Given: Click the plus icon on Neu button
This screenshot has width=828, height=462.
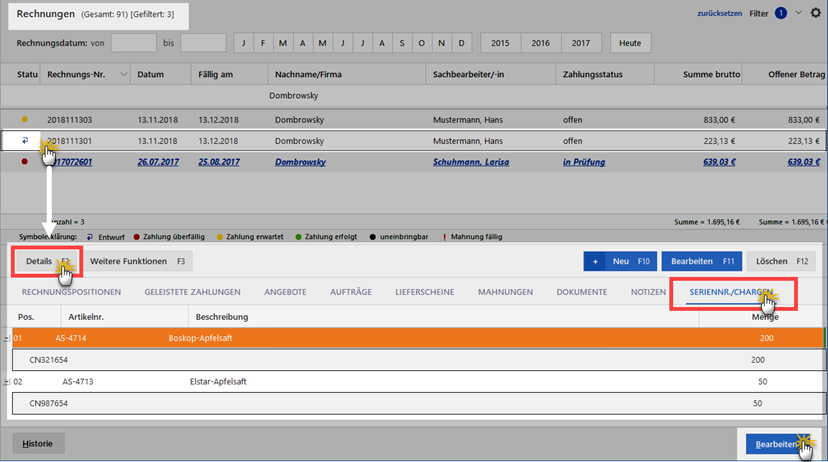Looking at the screenshot, I should click(595, 261).
